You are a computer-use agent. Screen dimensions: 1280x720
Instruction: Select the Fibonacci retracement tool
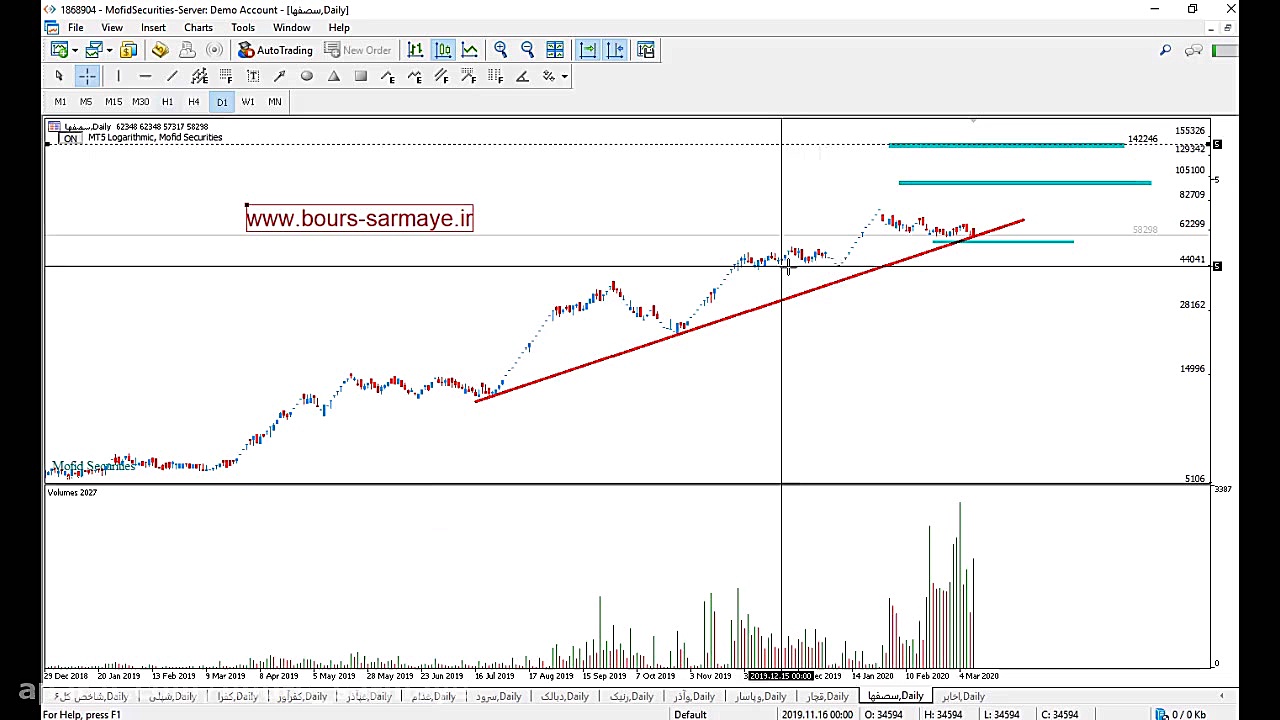point(226,77)
